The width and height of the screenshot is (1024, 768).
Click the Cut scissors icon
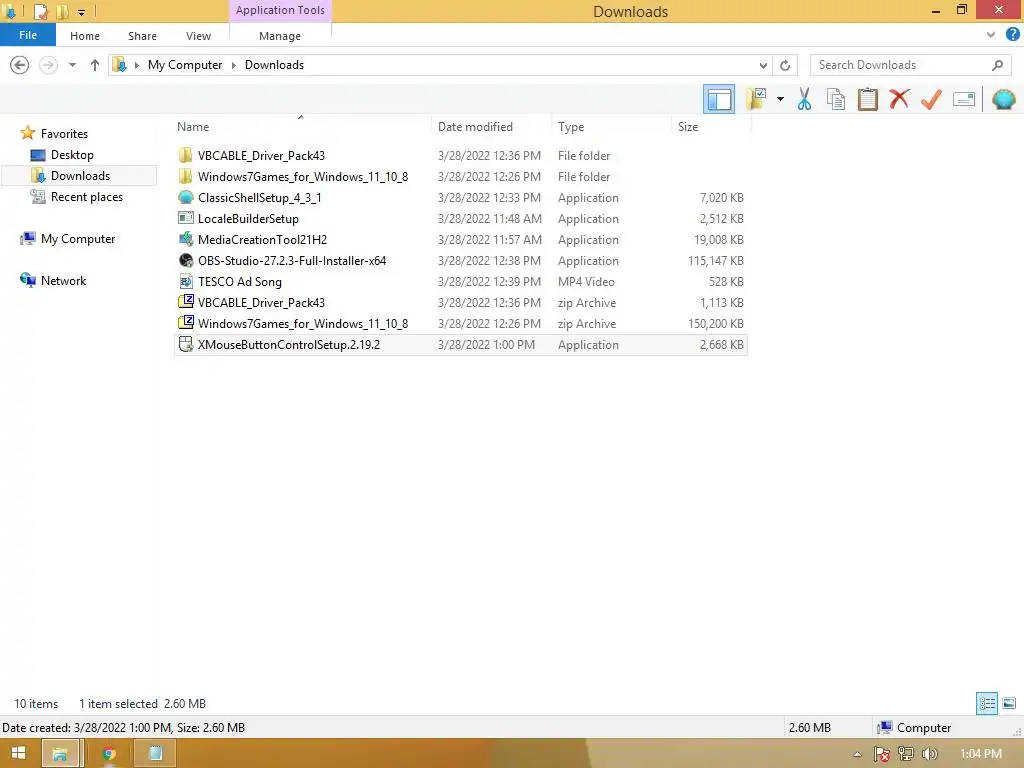(804, 99)
